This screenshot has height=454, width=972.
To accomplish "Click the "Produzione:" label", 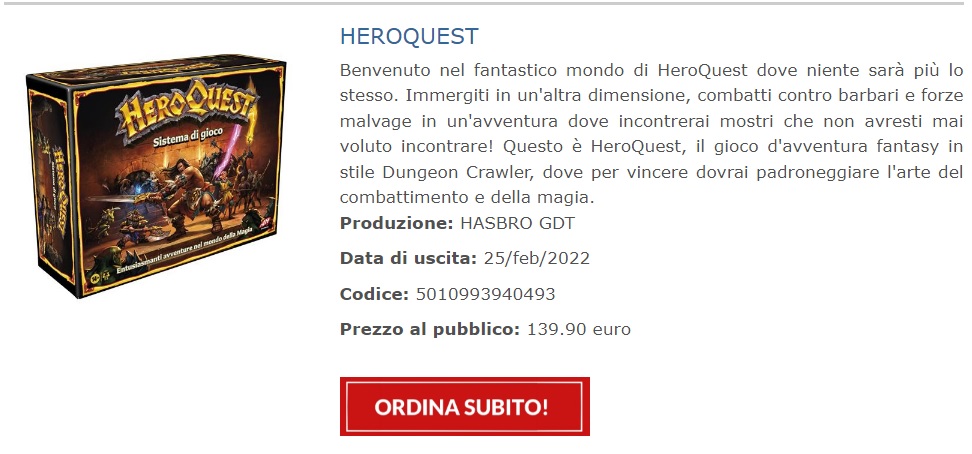I will tap(397, 223).
